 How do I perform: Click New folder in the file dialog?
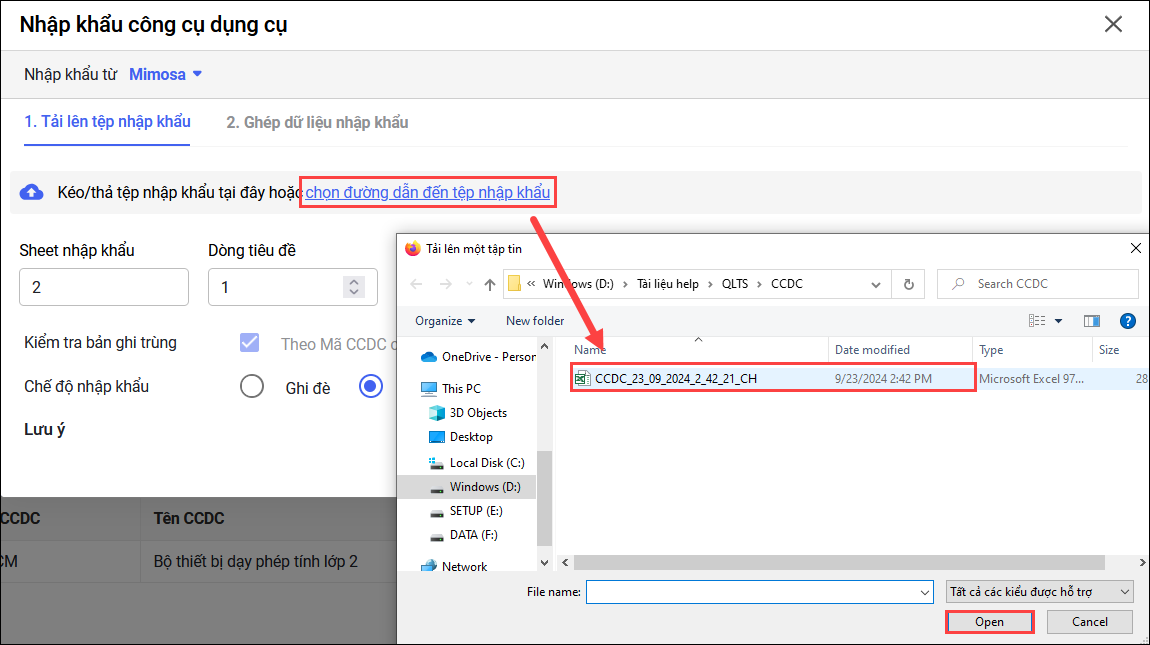point(535,321)
